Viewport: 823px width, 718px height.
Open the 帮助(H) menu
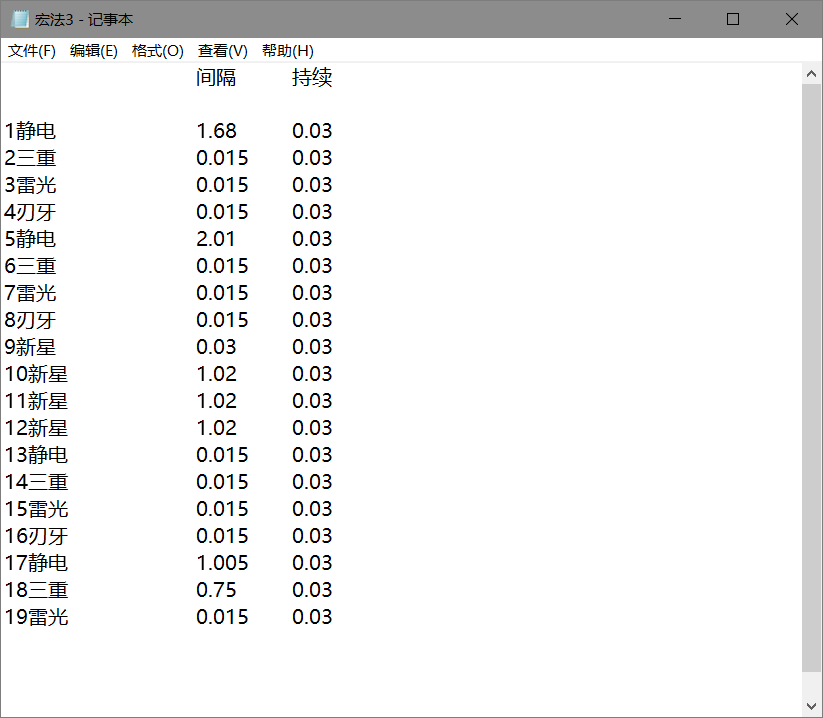pos(288,51)
